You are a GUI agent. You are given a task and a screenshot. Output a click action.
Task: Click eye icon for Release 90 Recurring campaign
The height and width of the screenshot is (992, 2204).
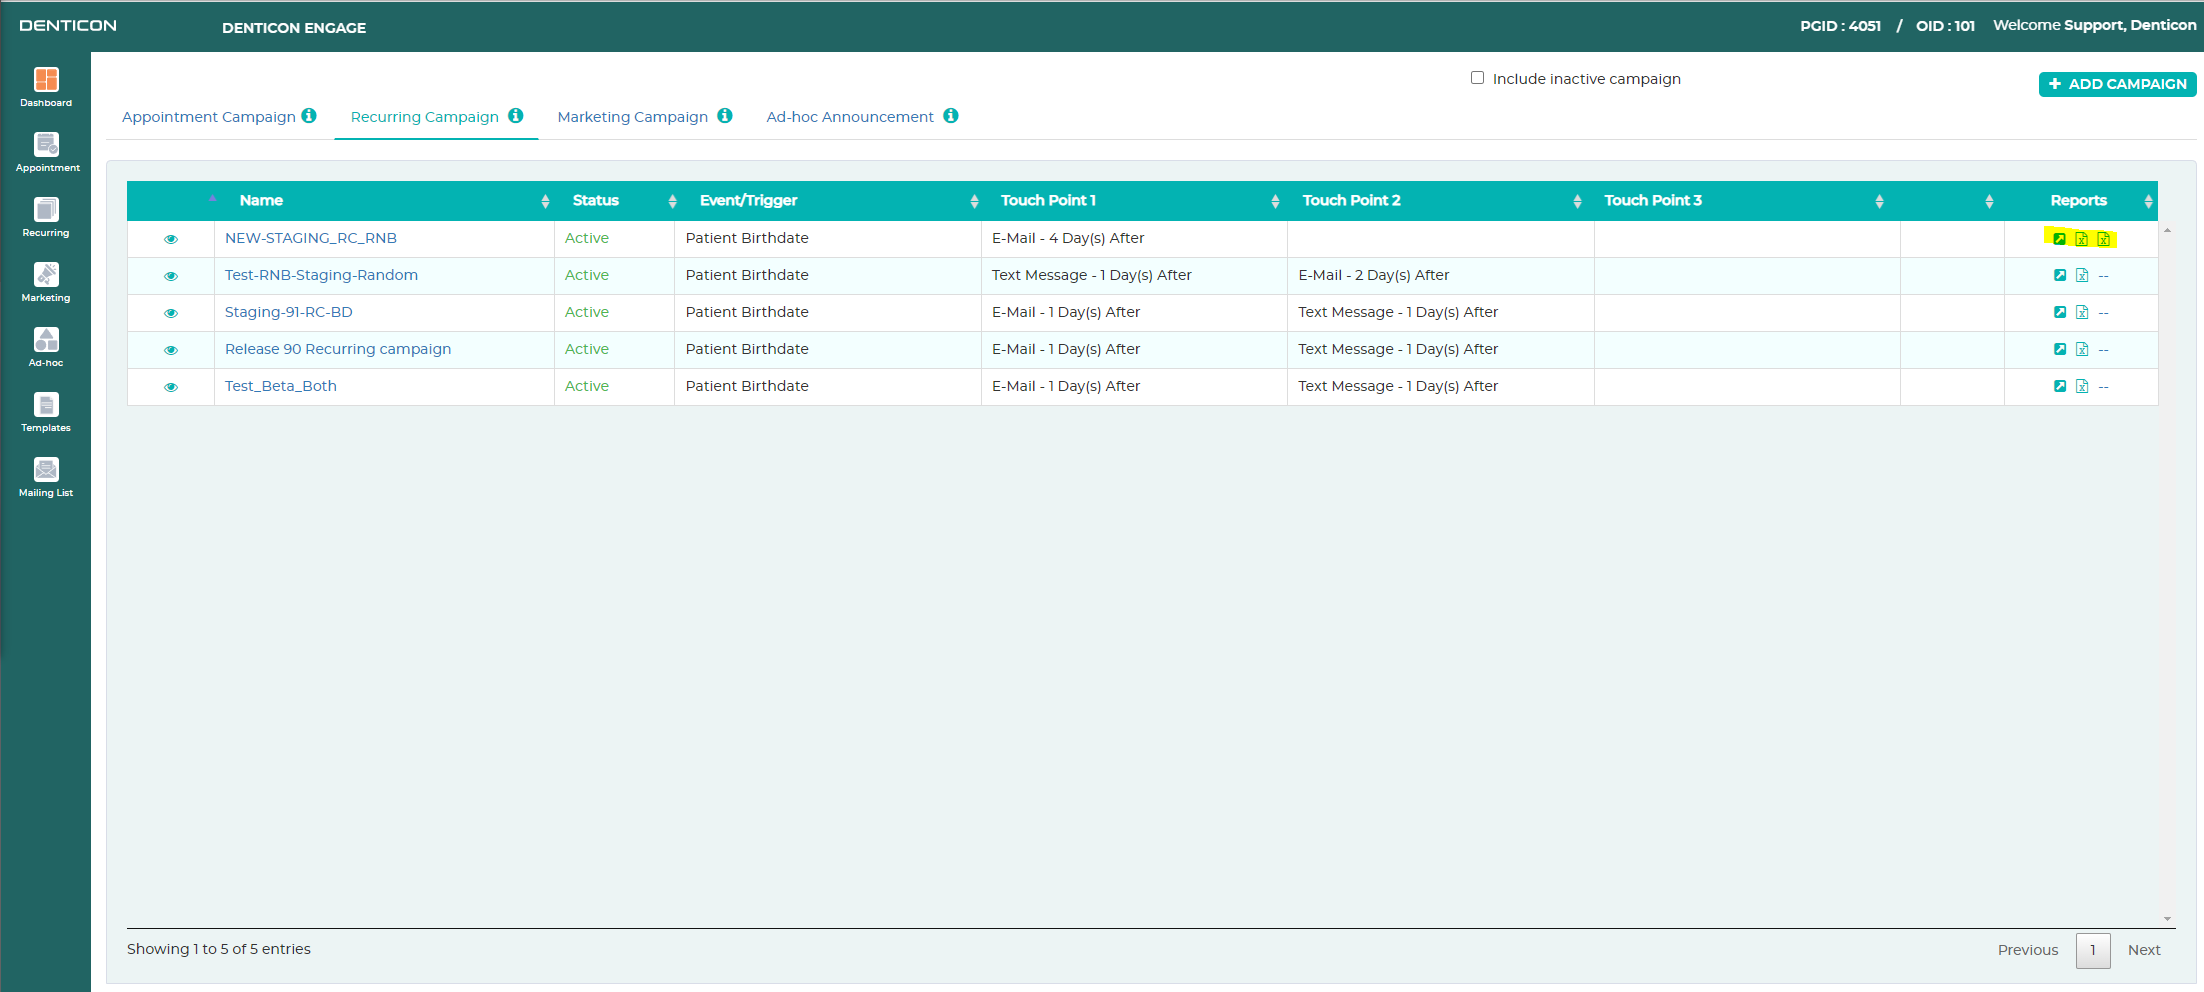[x=171, y=350]
